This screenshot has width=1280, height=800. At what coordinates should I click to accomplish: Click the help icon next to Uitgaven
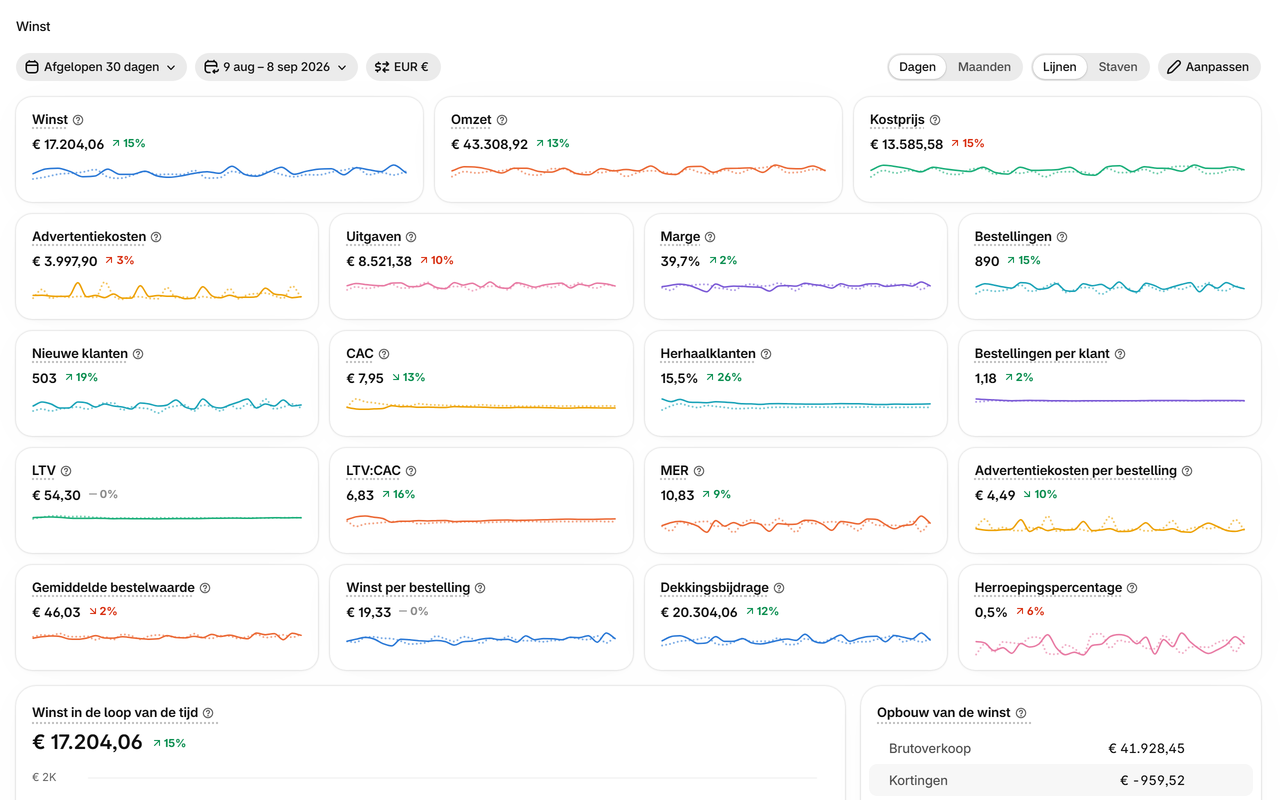pos(411,237)
